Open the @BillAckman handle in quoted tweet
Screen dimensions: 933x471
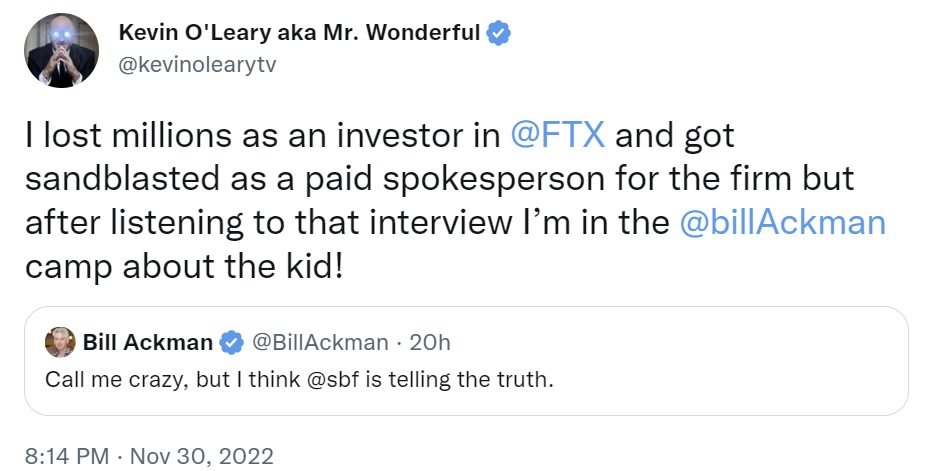click(x=320, y=343)
